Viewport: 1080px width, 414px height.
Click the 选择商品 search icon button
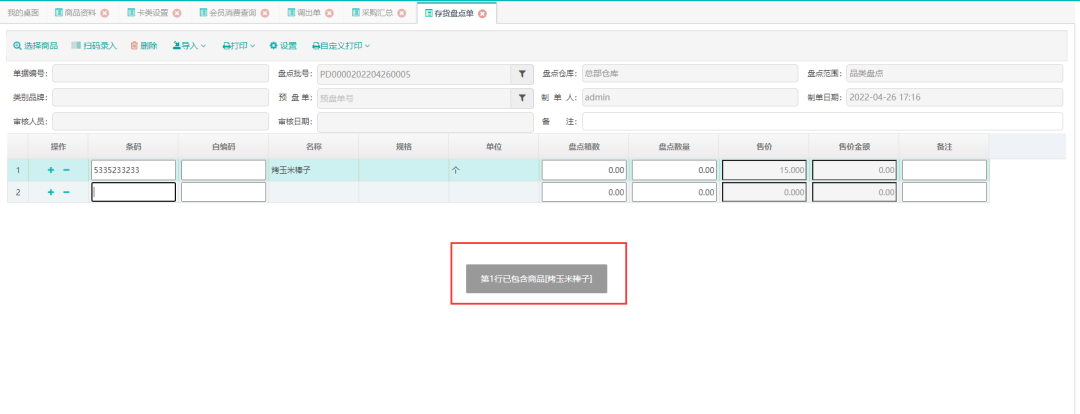35,46
